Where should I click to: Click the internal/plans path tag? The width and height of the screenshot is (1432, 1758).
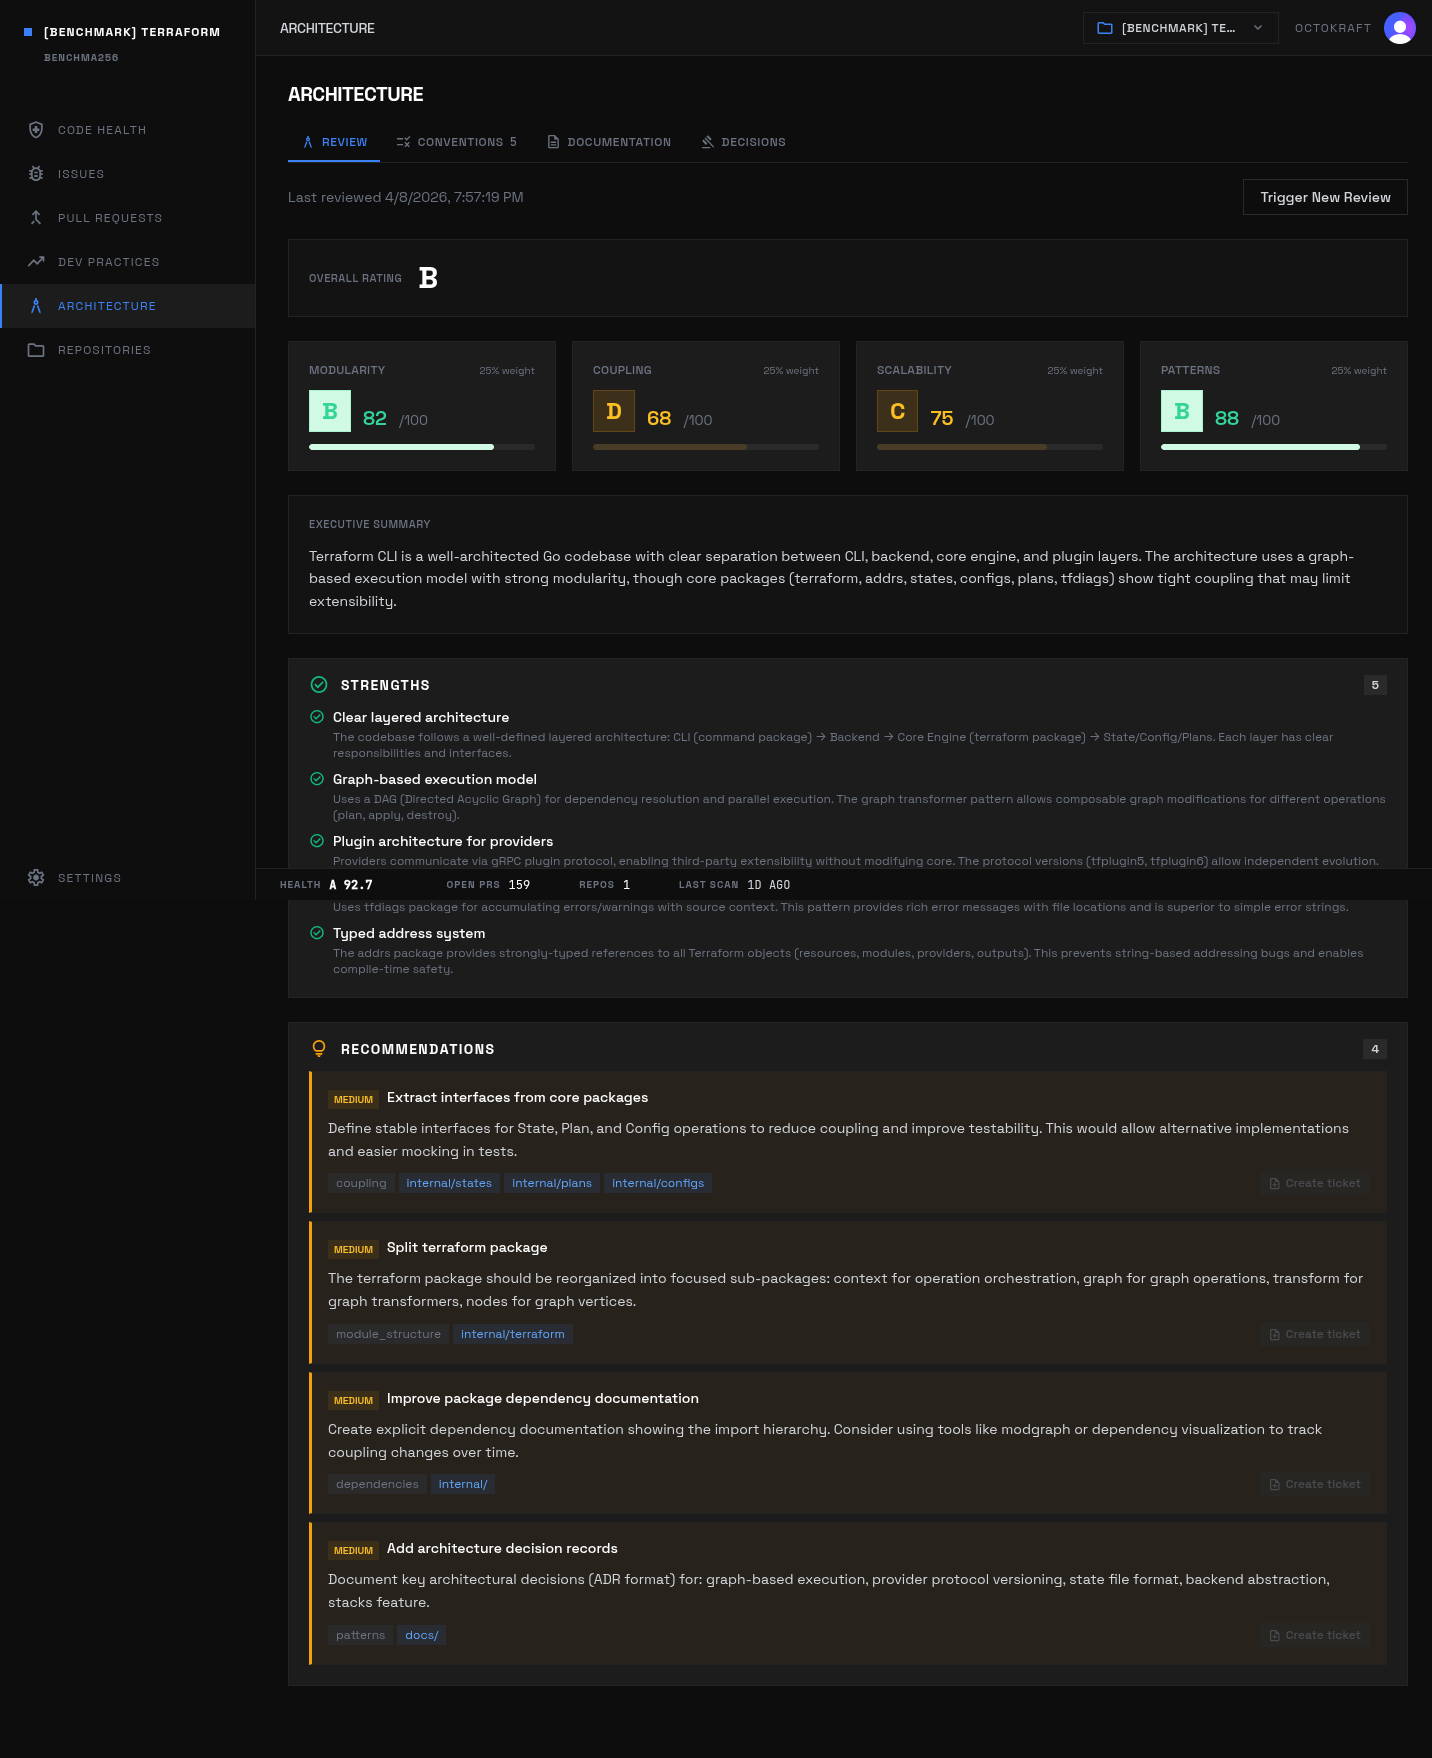[x=552, y=1183]
